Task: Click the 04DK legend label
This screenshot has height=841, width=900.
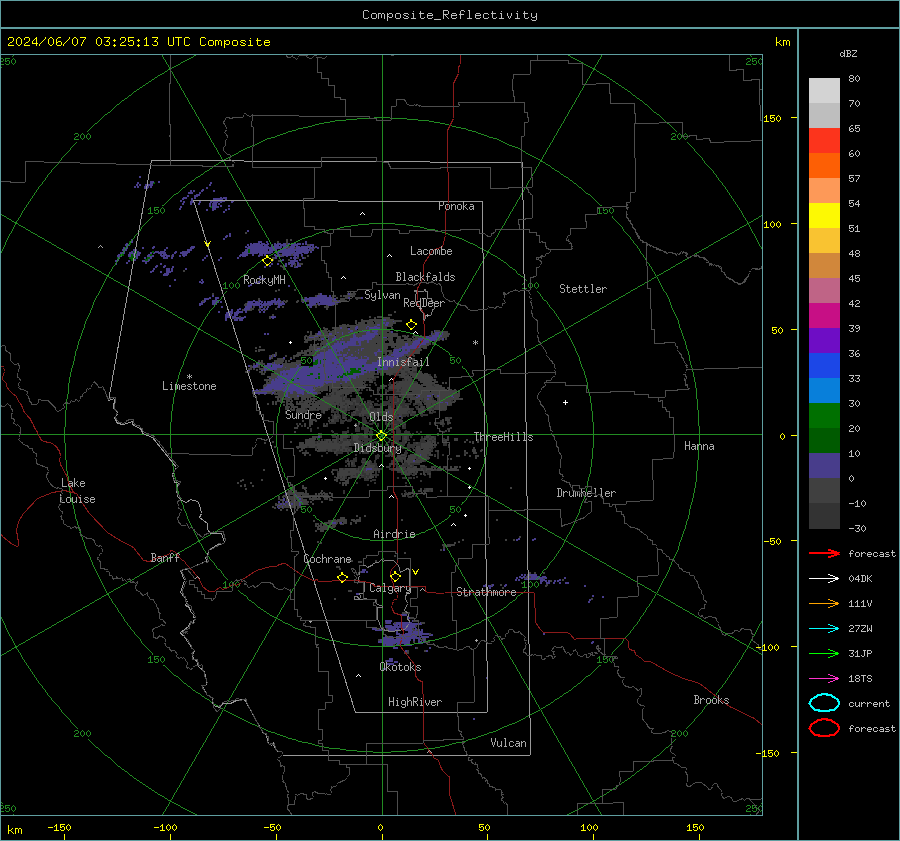Action: 860,579
